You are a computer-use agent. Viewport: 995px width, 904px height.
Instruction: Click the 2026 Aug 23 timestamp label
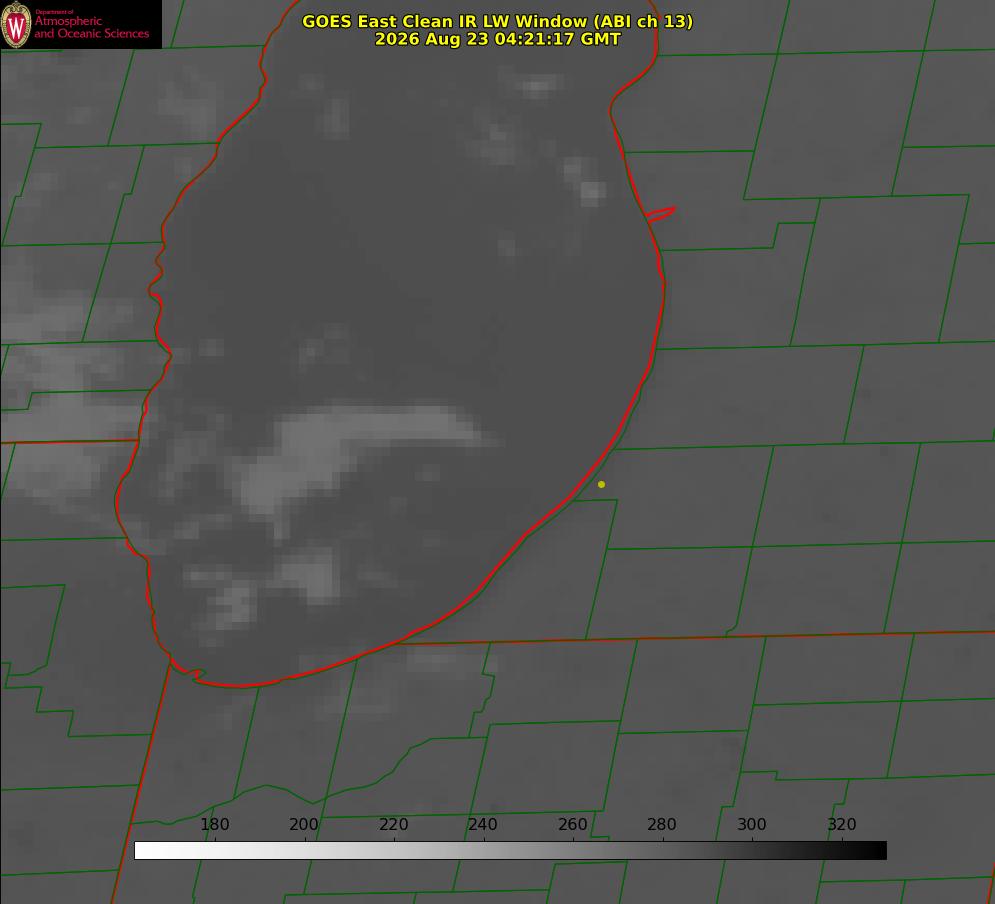pyautogui.click(x=498, y=39)
